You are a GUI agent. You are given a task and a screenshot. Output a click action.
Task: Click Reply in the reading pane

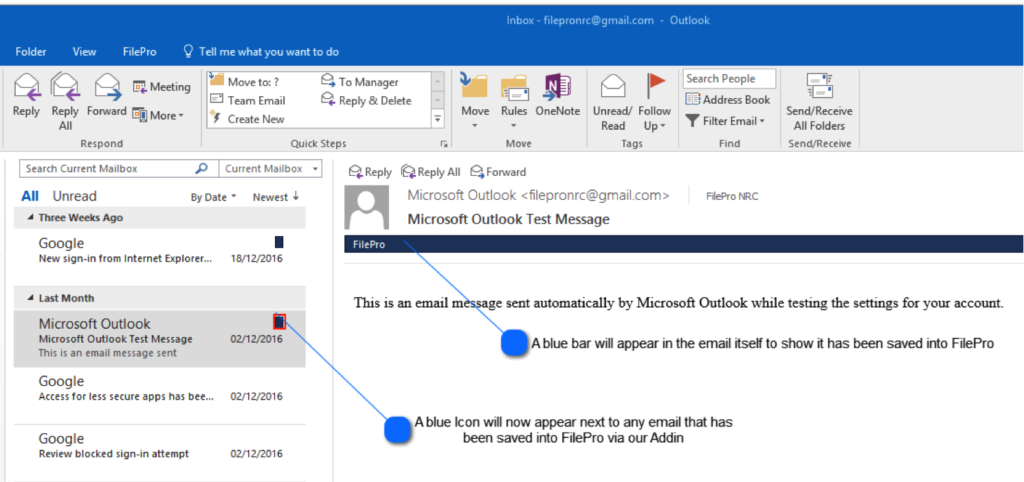tap(370, 172)
